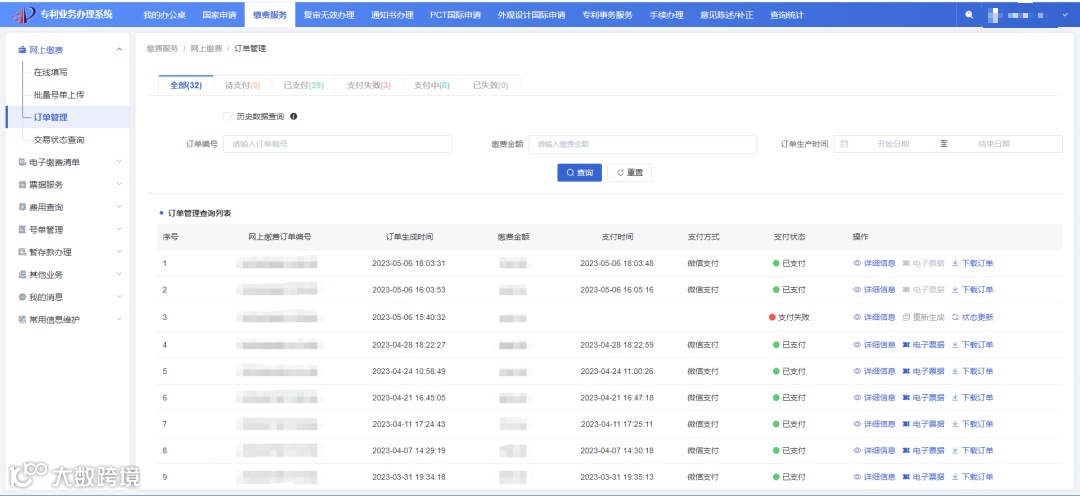Click the 重置 reset button
Screen dimensions: 1080x496
coord(630,172)
